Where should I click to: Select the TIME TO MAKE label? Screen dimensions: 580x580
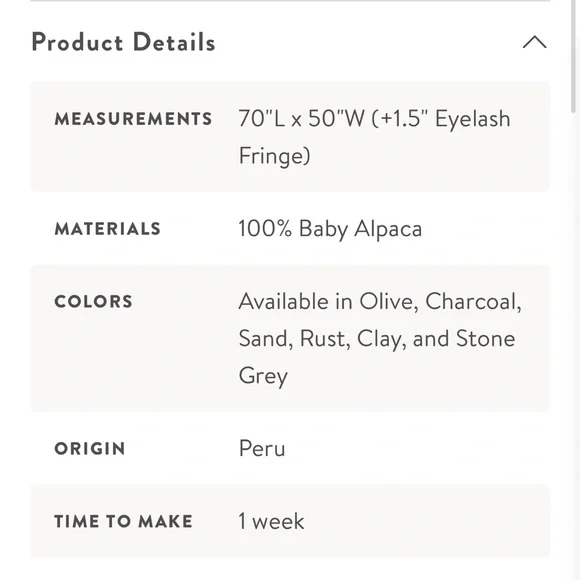point(124,522)
